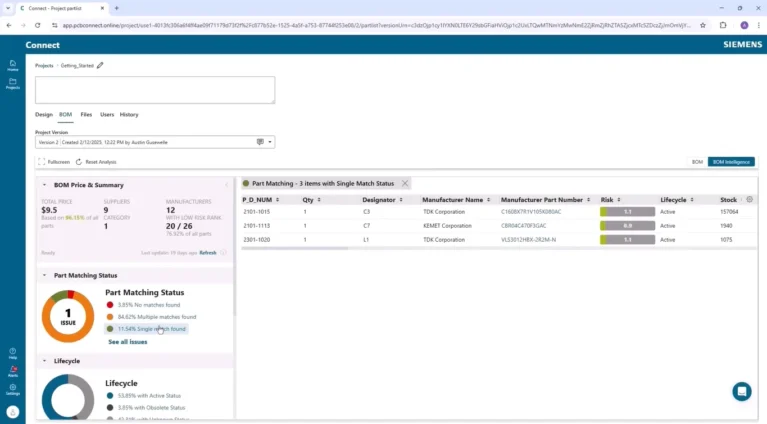
Task: Open table column settings gear
Action: (749, 200)
